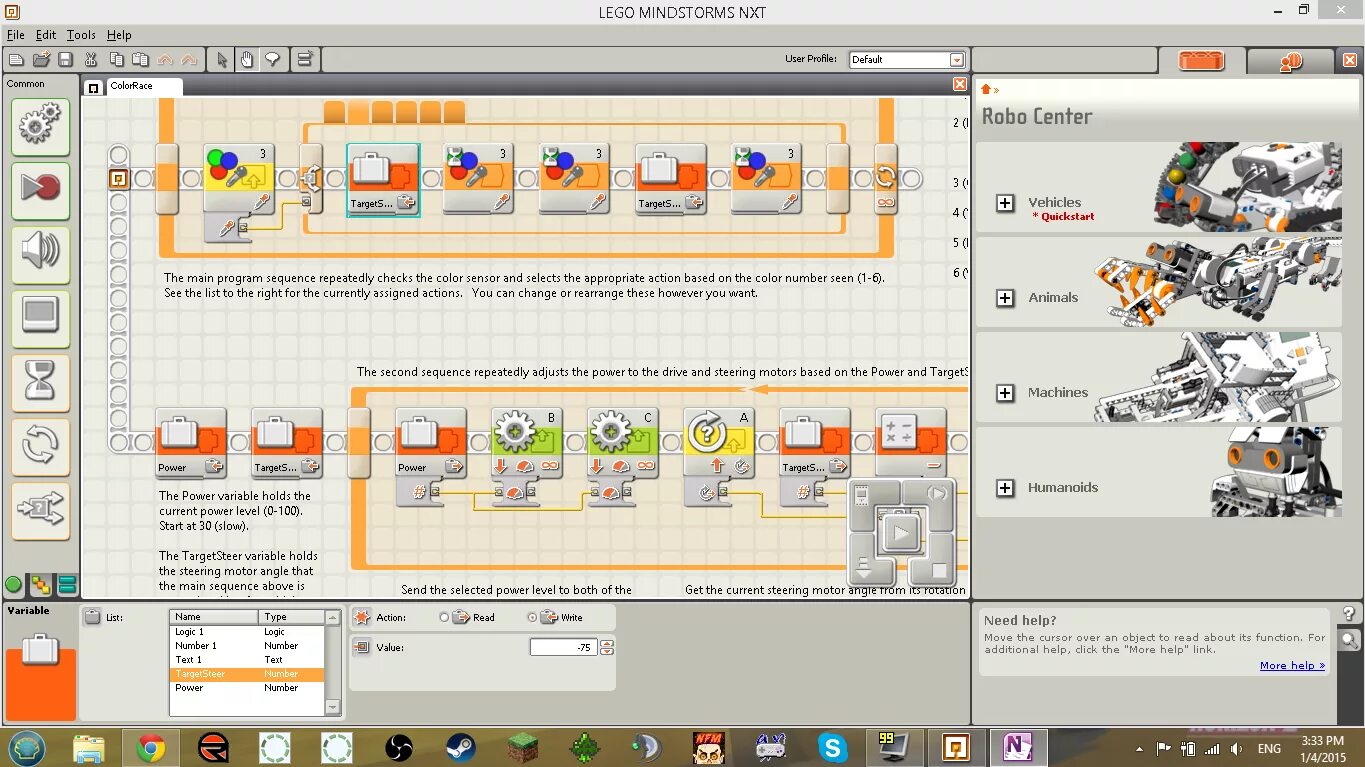Open the More help link
1365x767 pixels.
[1292, 666]
